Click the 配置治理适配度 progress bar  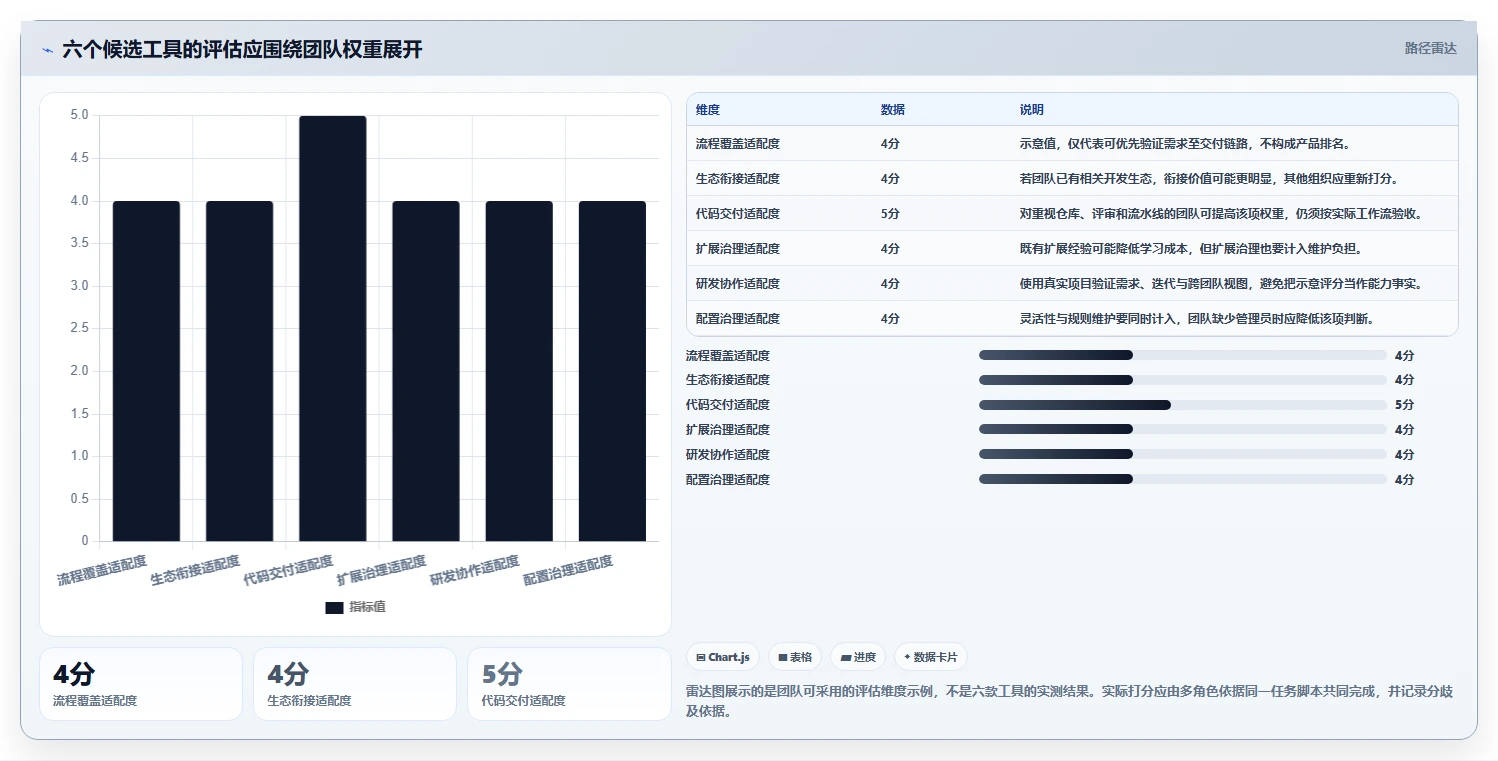[x=1183, y=480]
